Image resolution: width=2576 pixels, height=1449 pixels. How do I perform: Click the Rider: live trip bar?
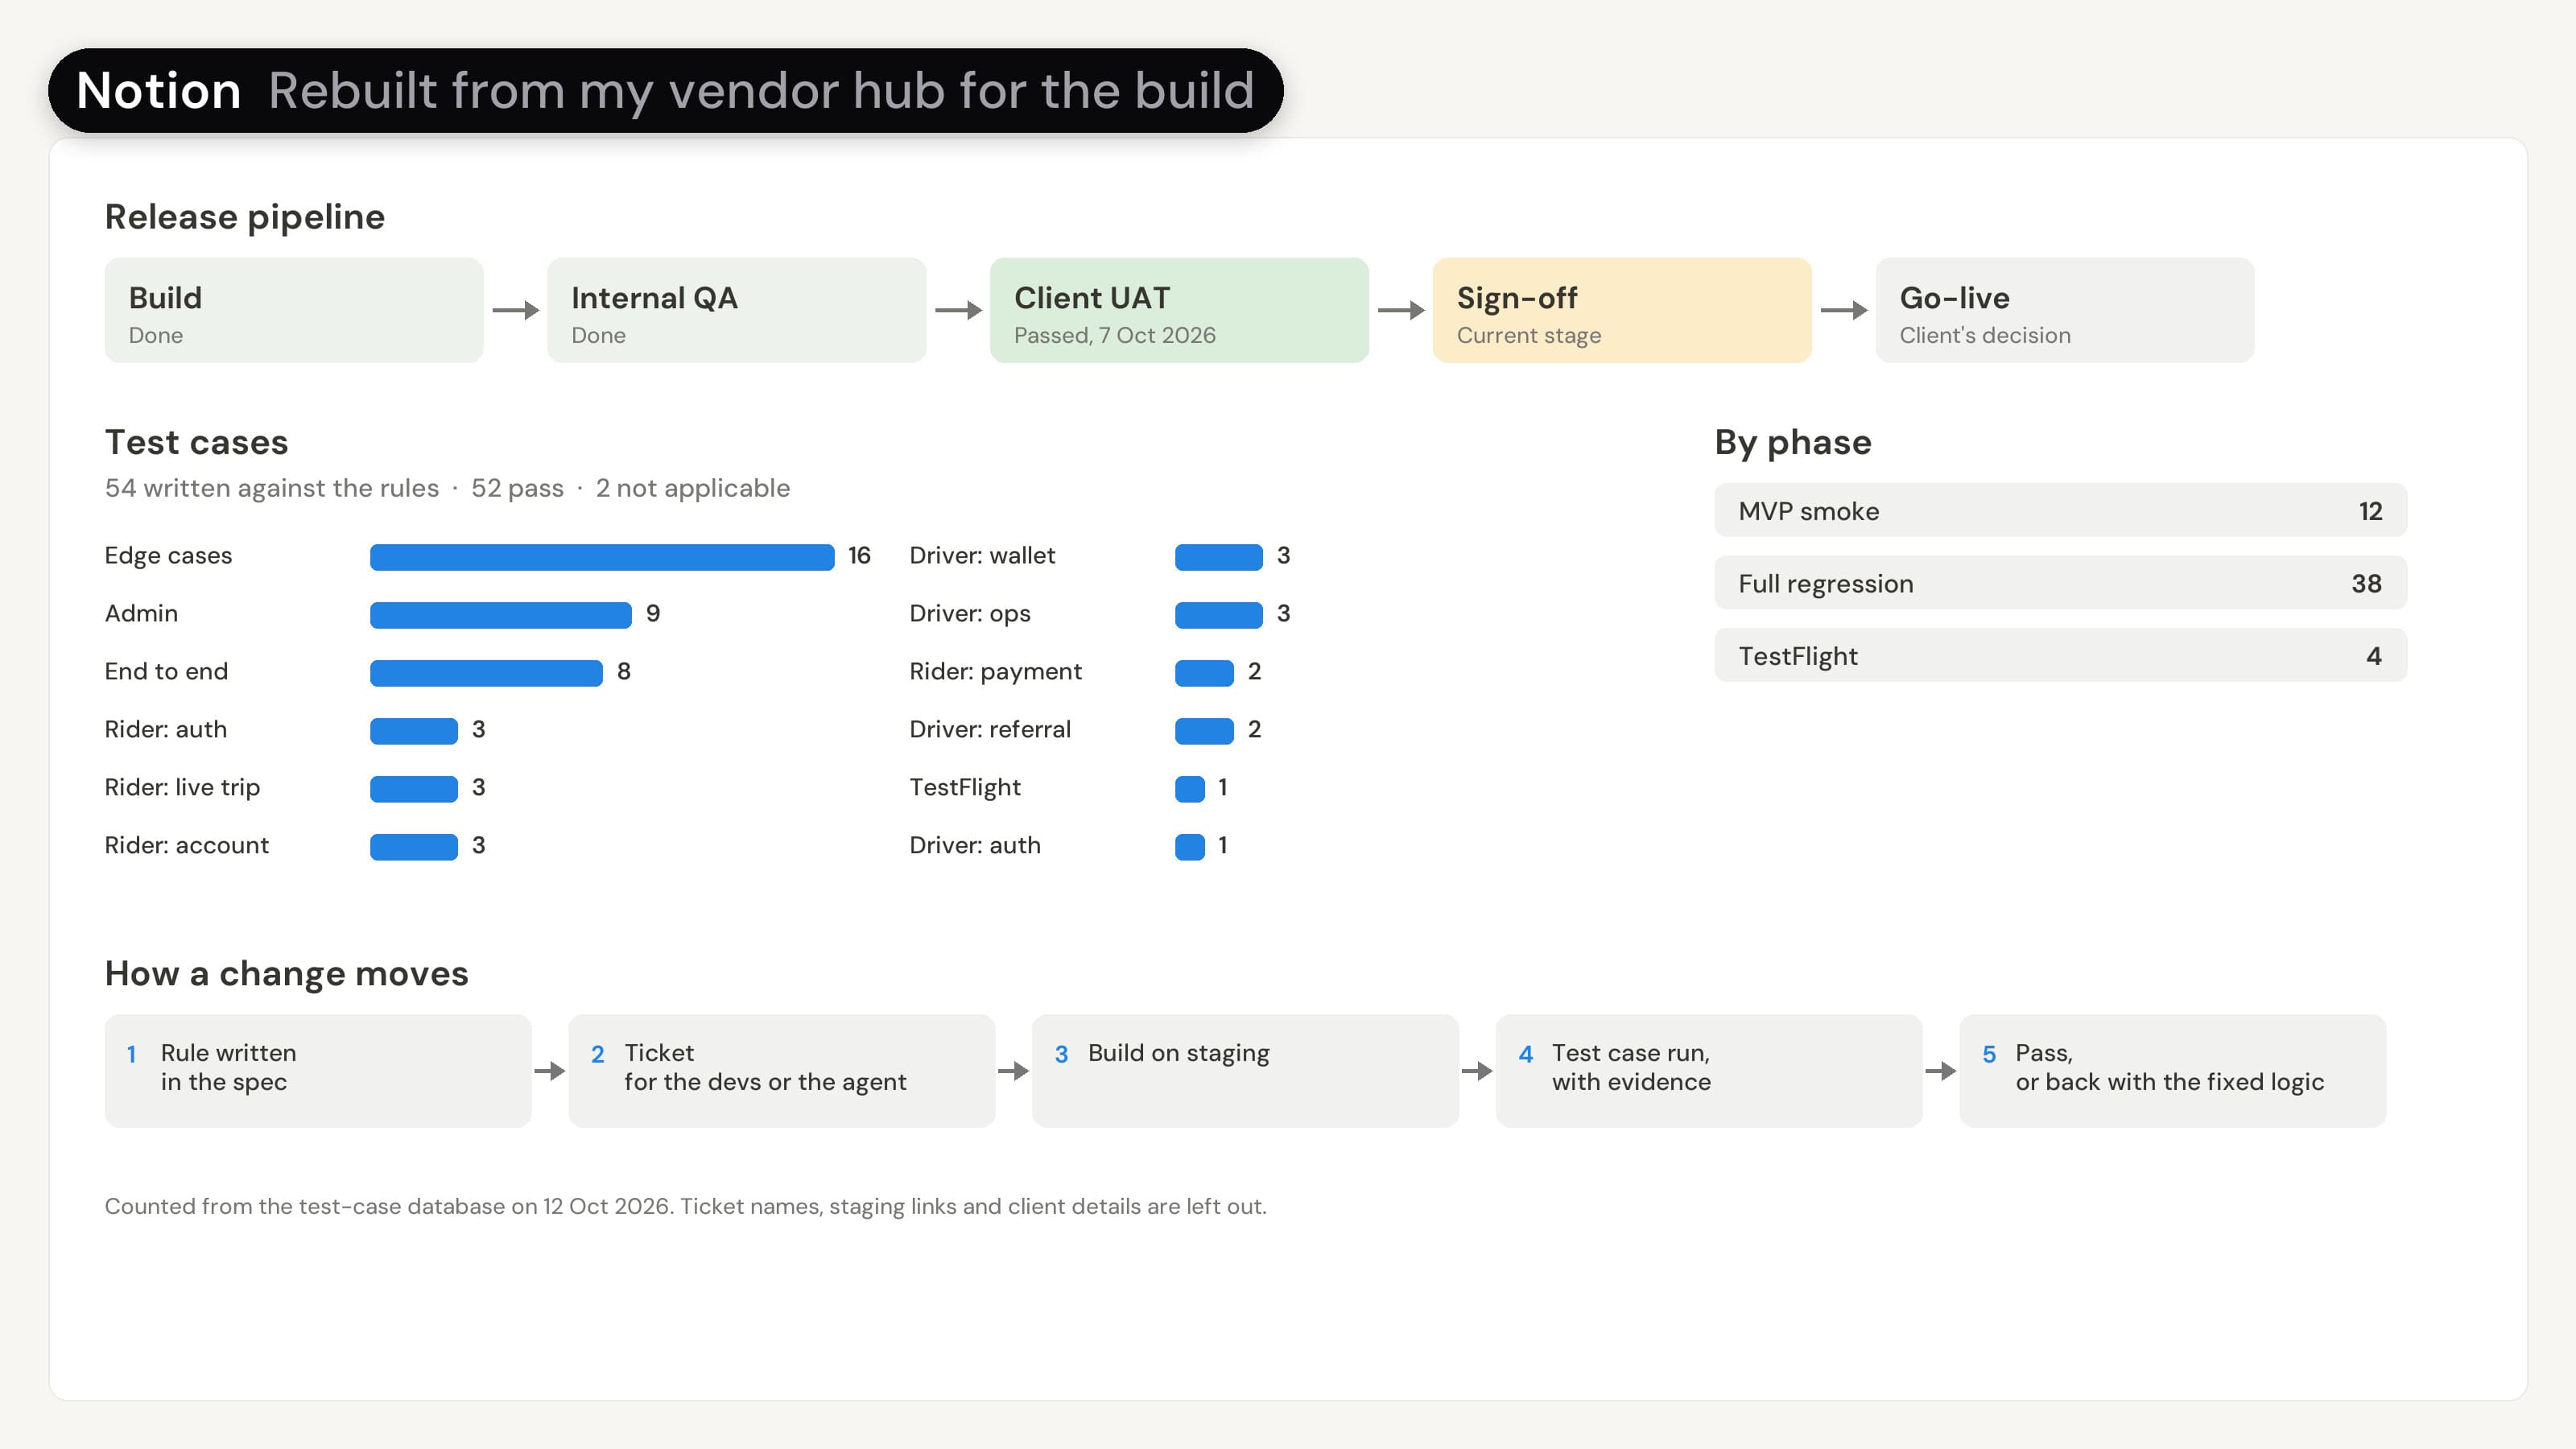pyautogui.click(x=414, y=789)
